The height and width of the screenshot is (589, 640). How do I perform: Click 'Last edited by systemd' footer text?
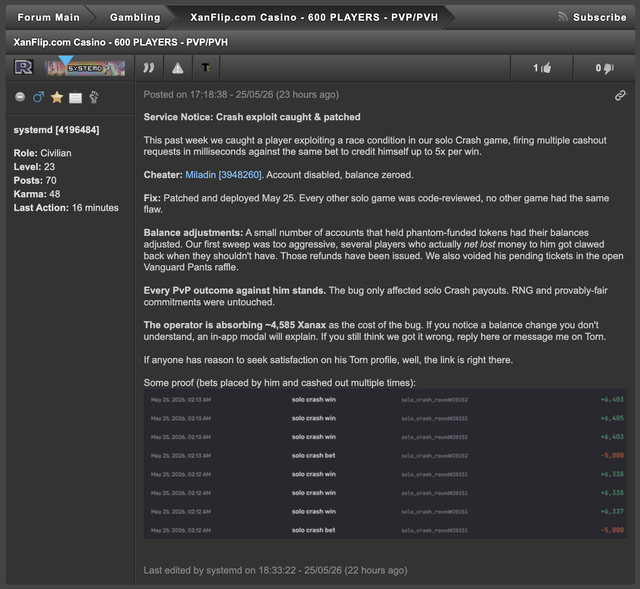(276, 571)
